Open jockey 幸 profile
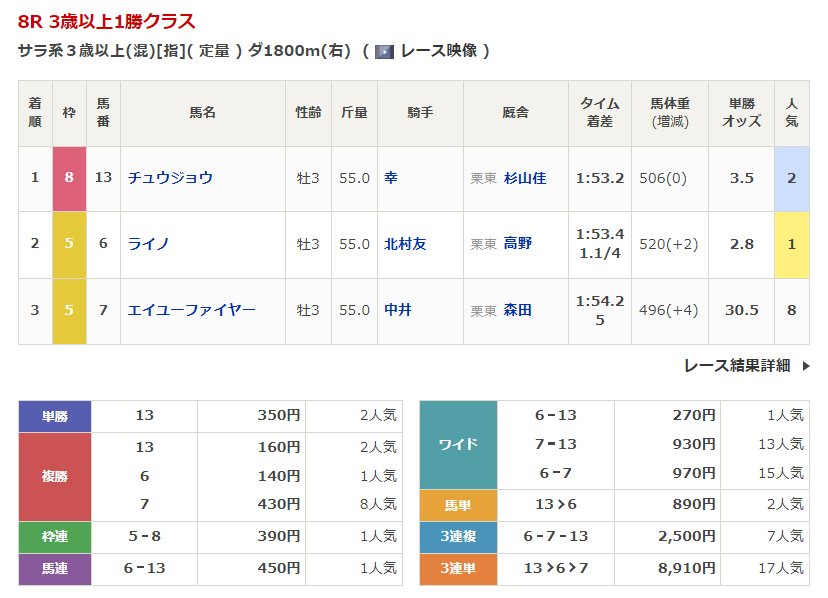This screenshot has width=828, height=598. tap(391, 178)
